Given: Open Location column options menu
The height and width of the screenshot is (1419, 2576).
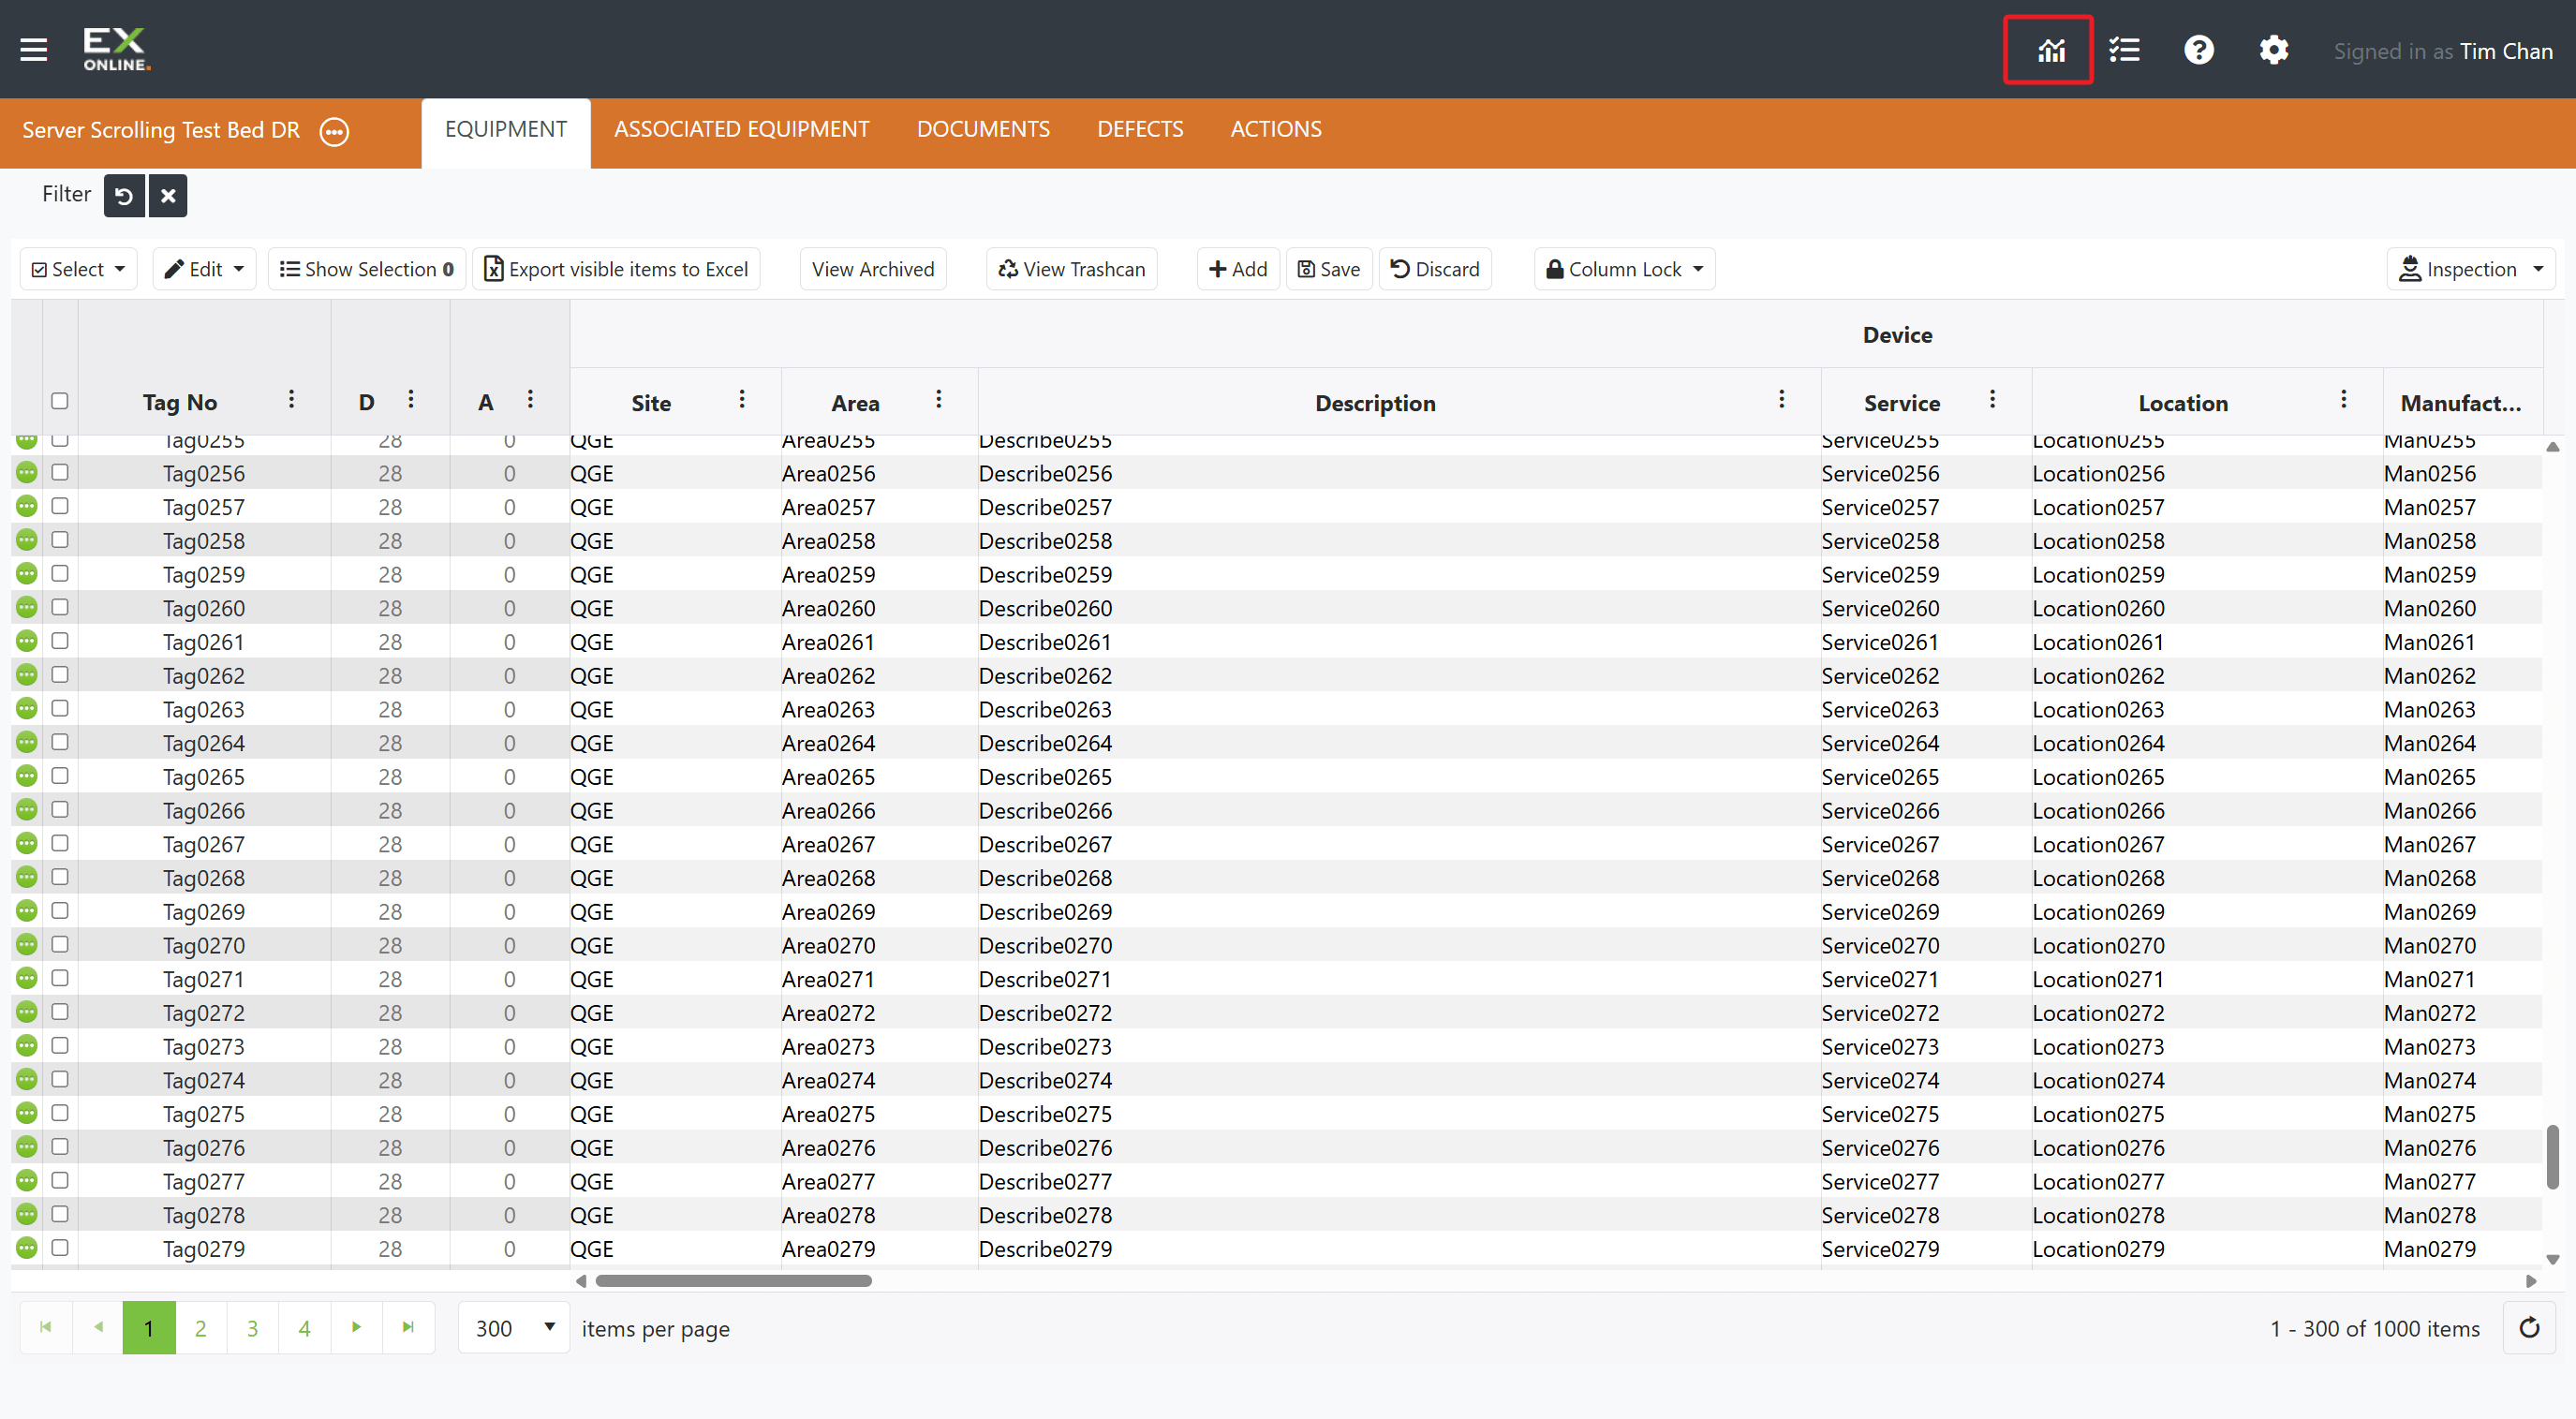Looking at the screenshot, I should click(x=2343, y=400).
